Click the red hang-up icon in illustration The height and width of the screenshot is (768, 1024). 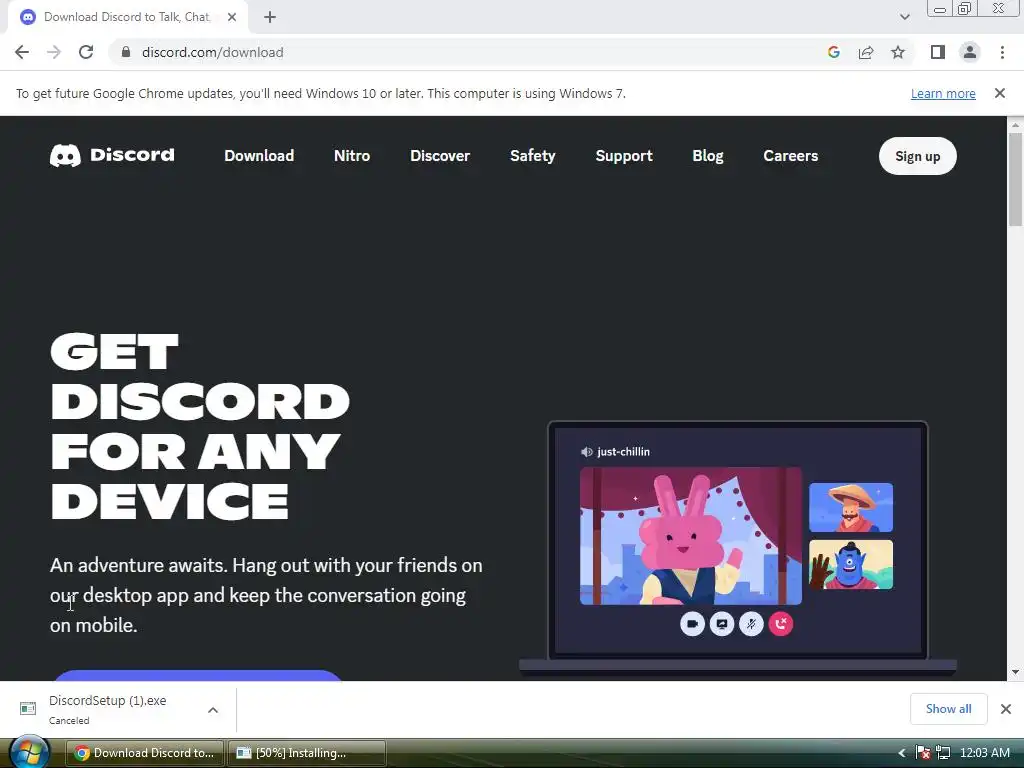coord(780,624)
